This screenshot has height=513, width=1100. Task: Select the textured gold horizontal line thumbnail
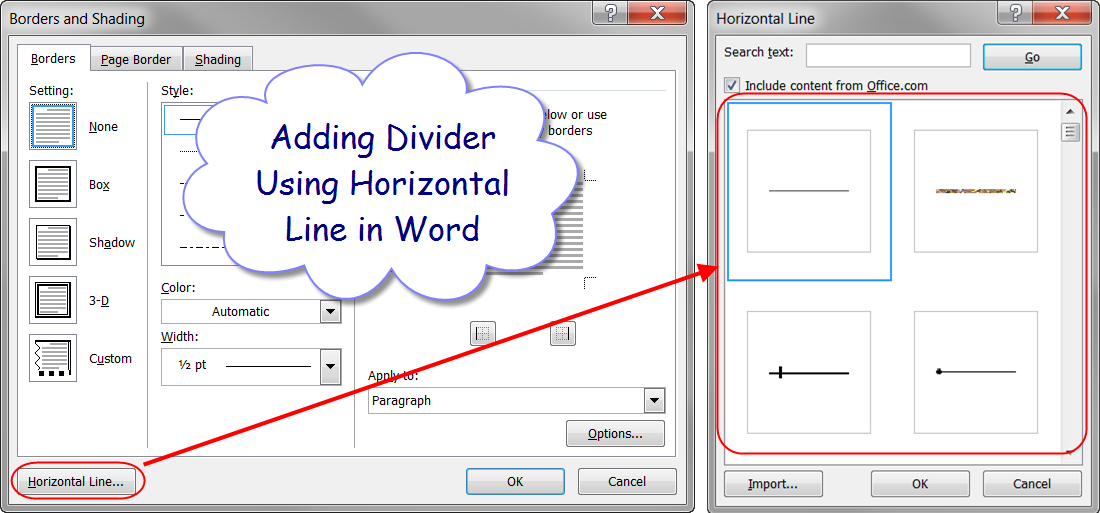click(x=975, y=191)
